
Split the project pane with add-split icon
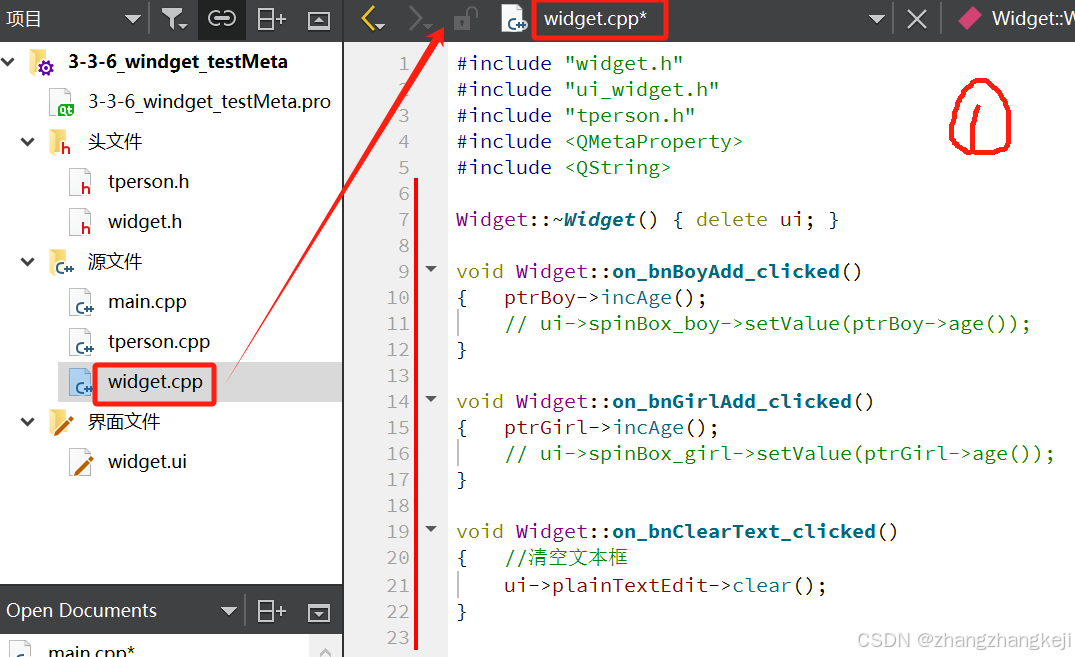(x=271, y=19)
